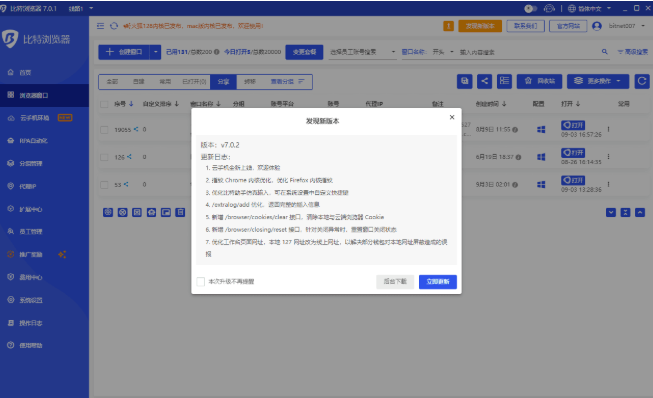Click the 员工管理 staff management icon
This screenshot has width=653, height=398.
(11, 231)
